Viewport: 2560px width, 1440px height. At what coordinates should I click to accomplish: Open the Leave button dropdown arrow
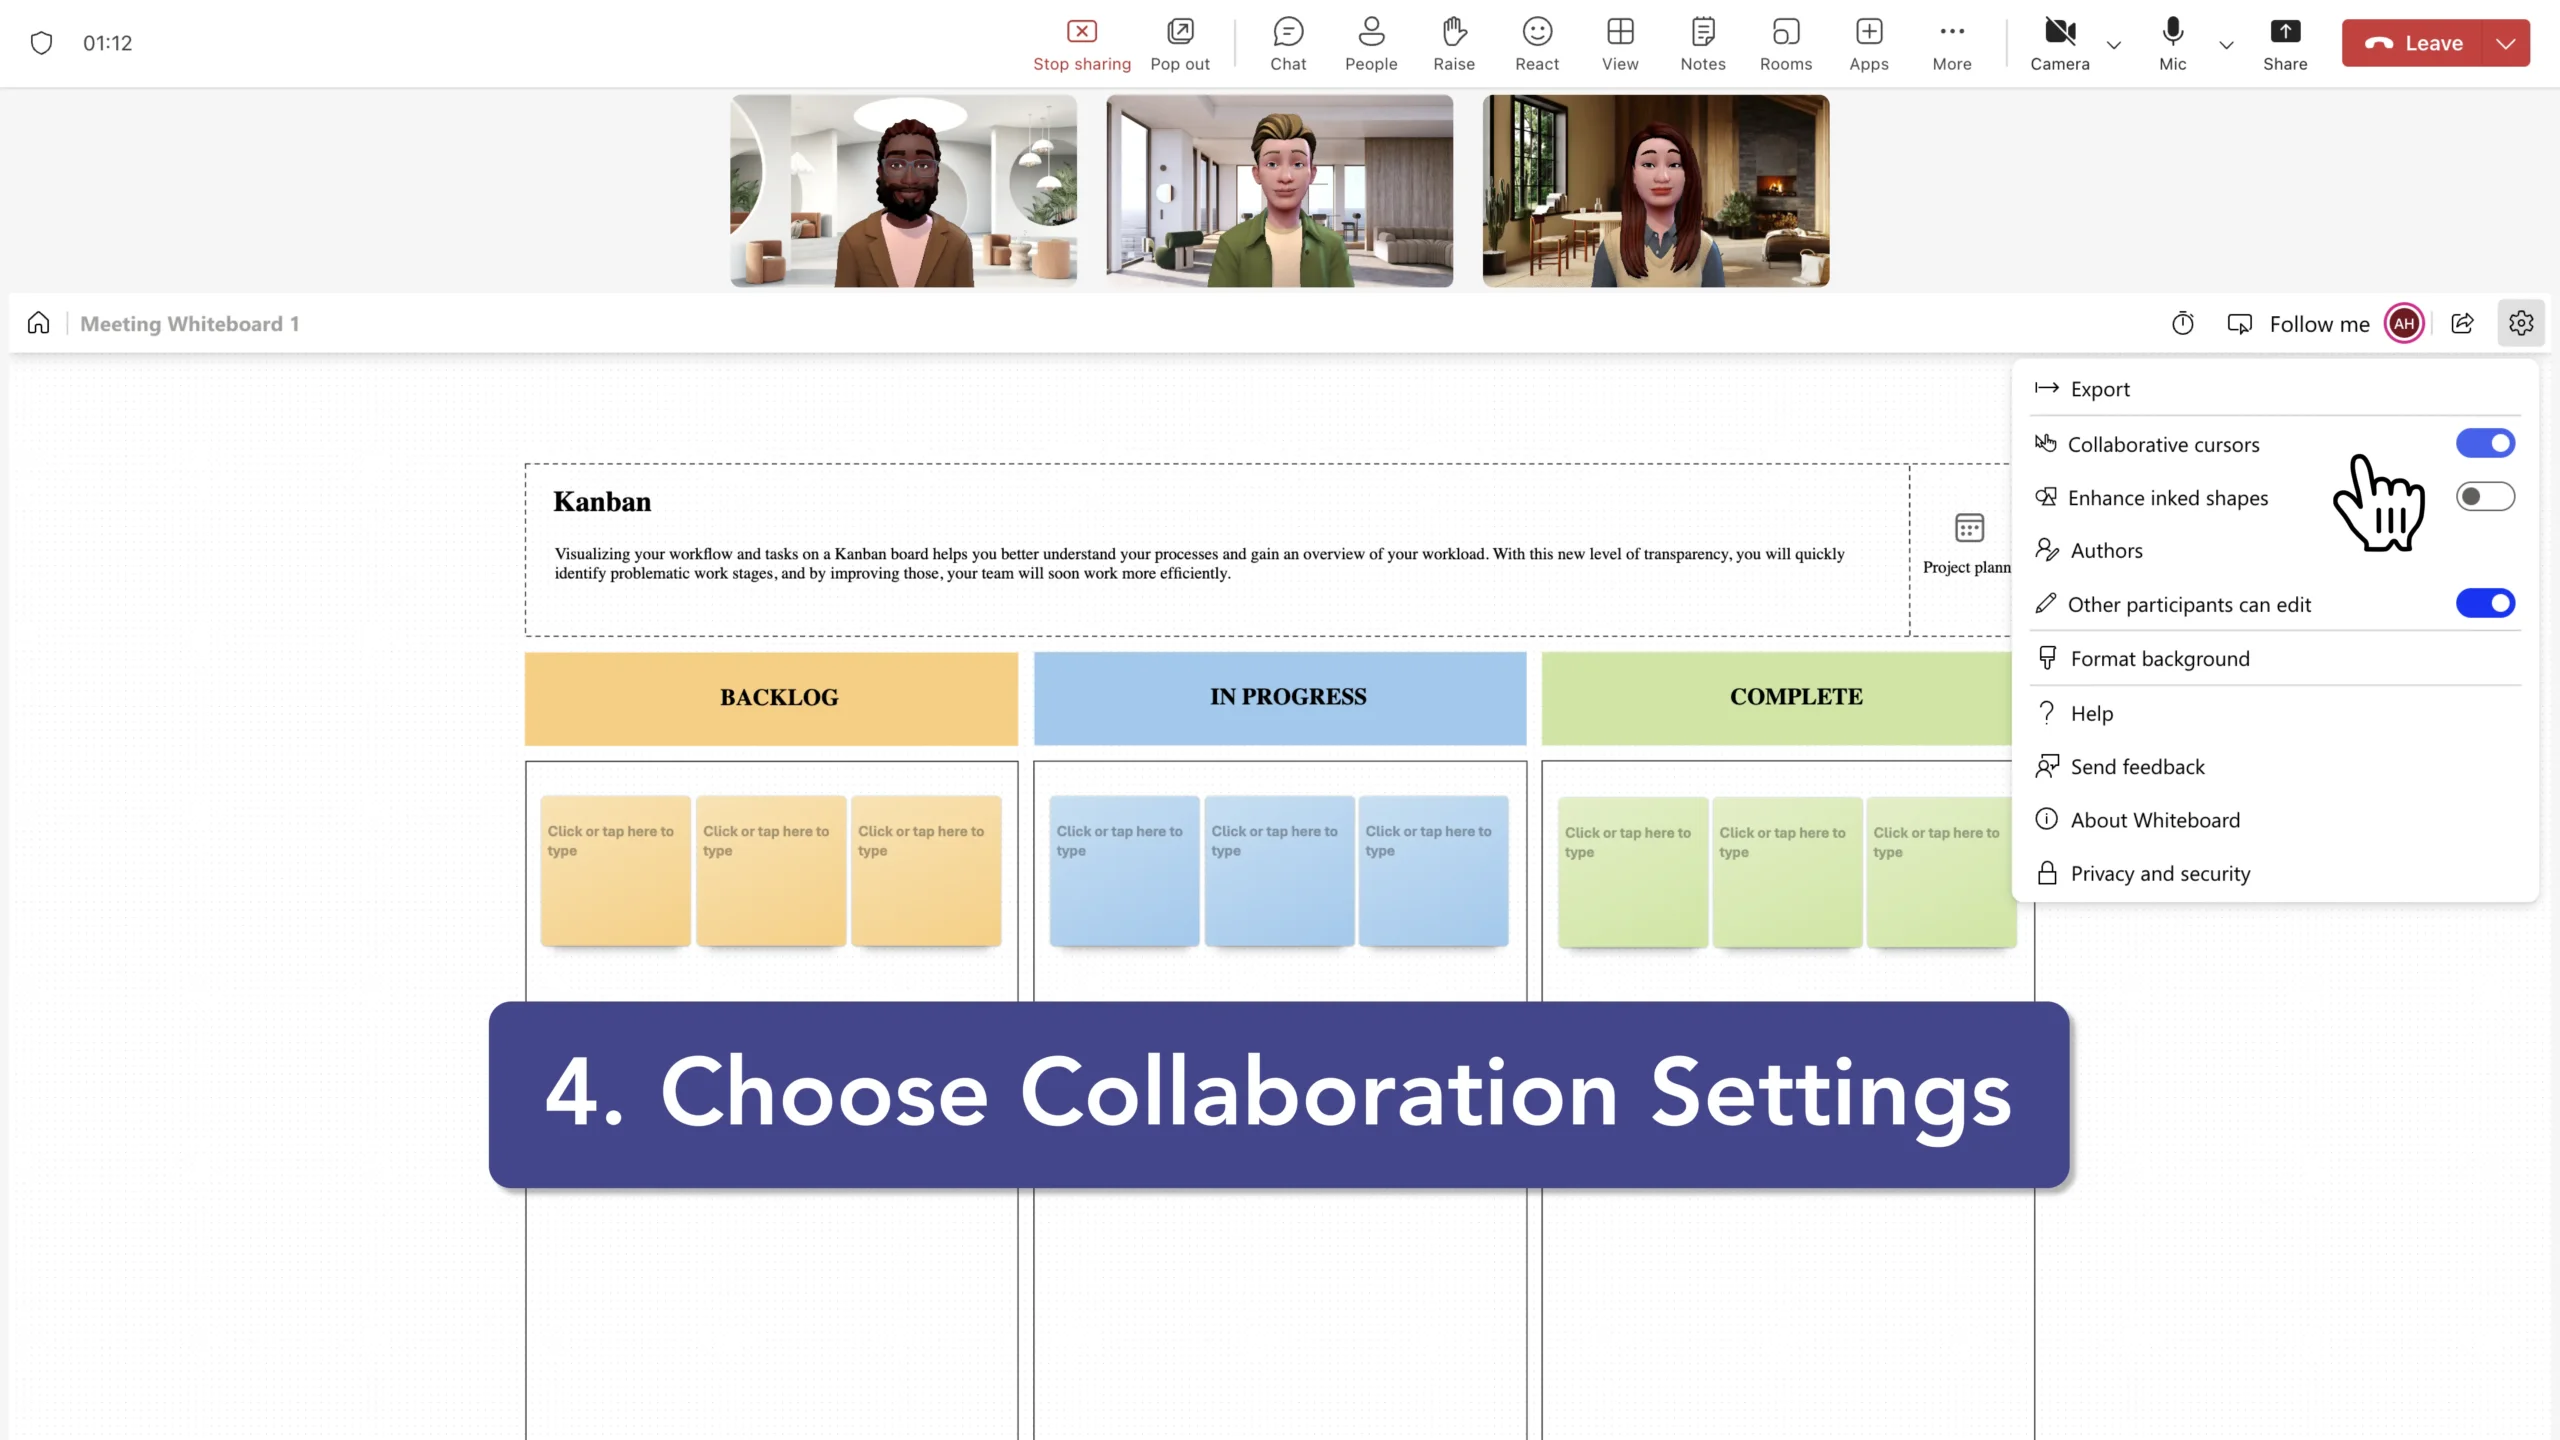coord(2506,43)
